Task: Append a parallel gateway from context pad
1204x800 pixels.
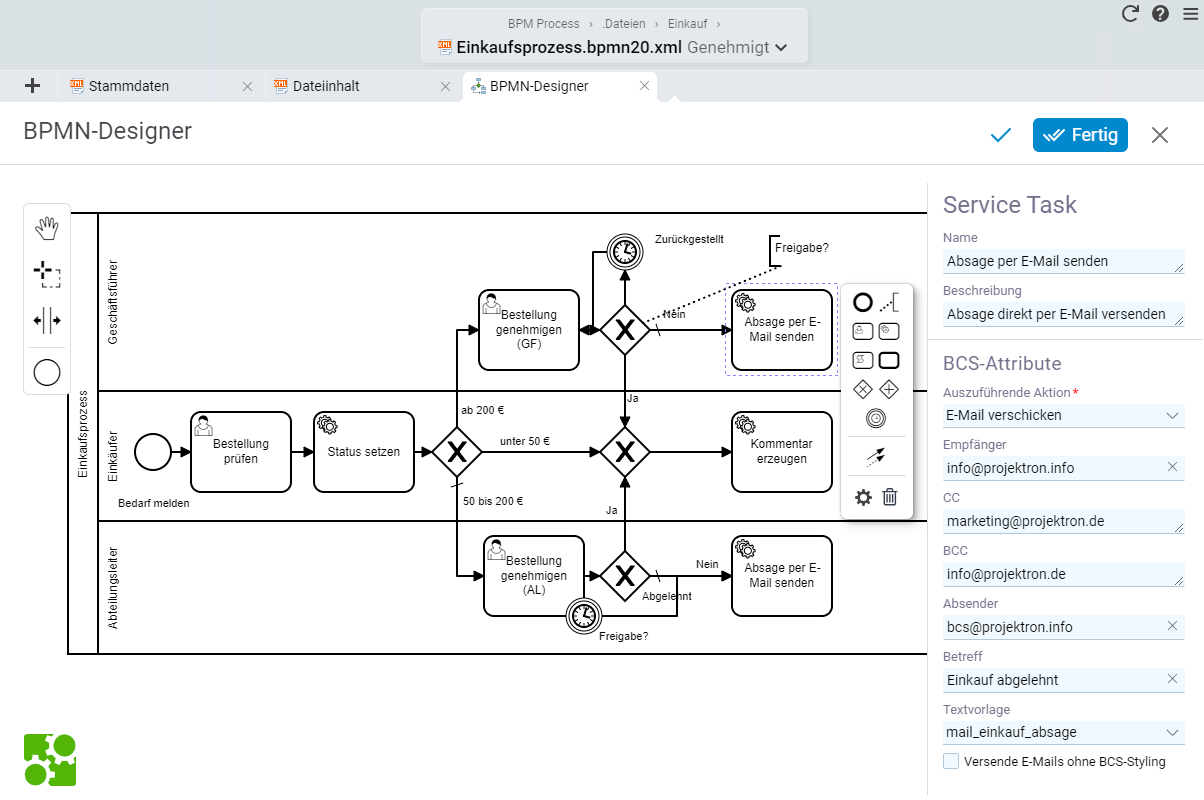Action: pos(890,389)
